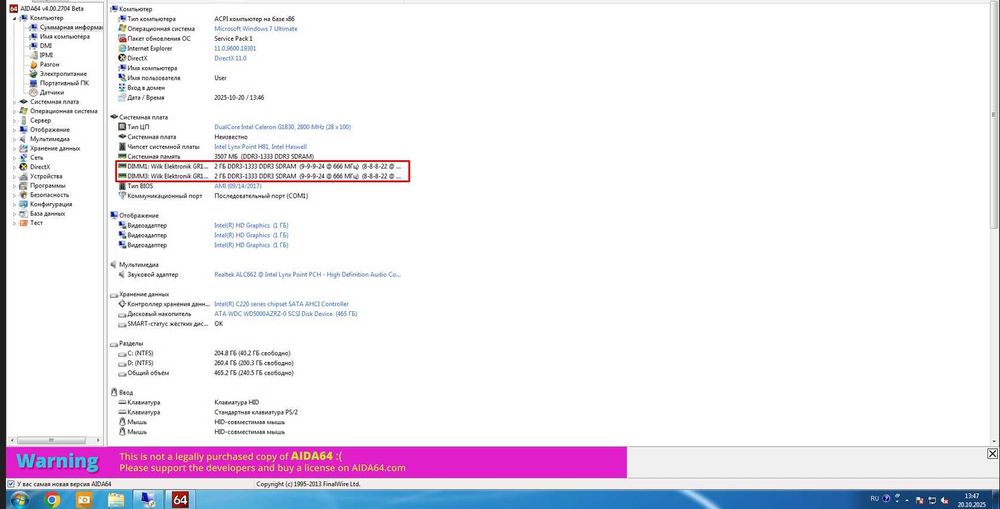Click the AIDA64 taskbar button
Image resolution: width=1000 pixels, height=509 pixels.
tap(180, 499)
